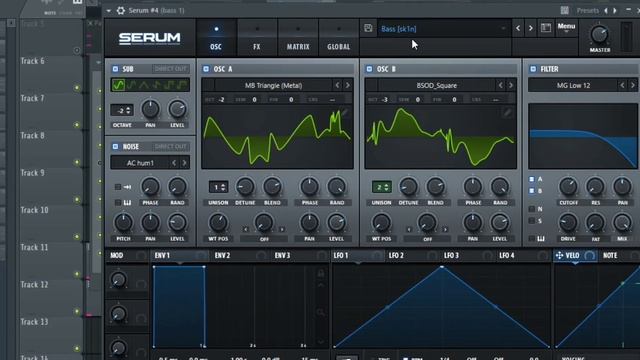Select next OSC A wavetable arrow

(x=348, y=85)
